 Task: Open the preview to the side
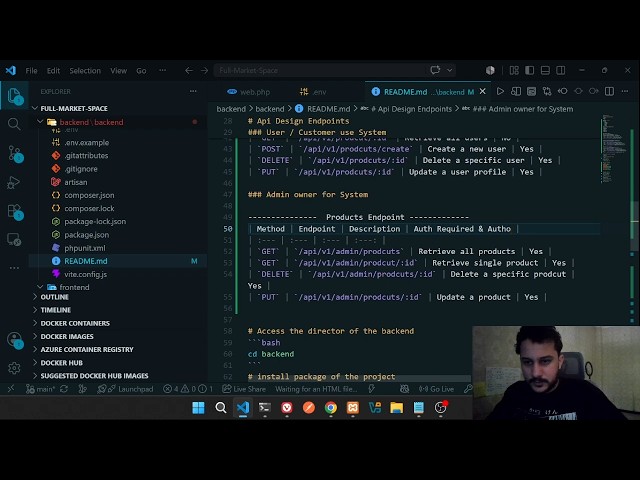pyautogui.click(x=516, y=91)
